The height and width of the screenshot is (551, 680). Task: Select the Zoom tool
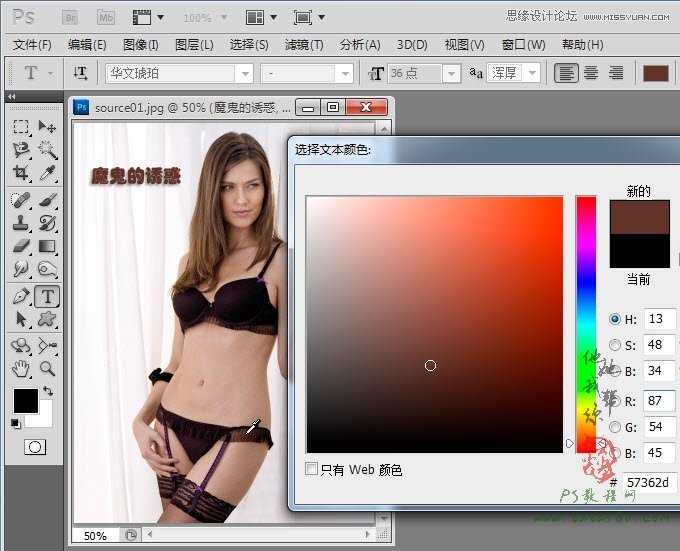[47, 368]
